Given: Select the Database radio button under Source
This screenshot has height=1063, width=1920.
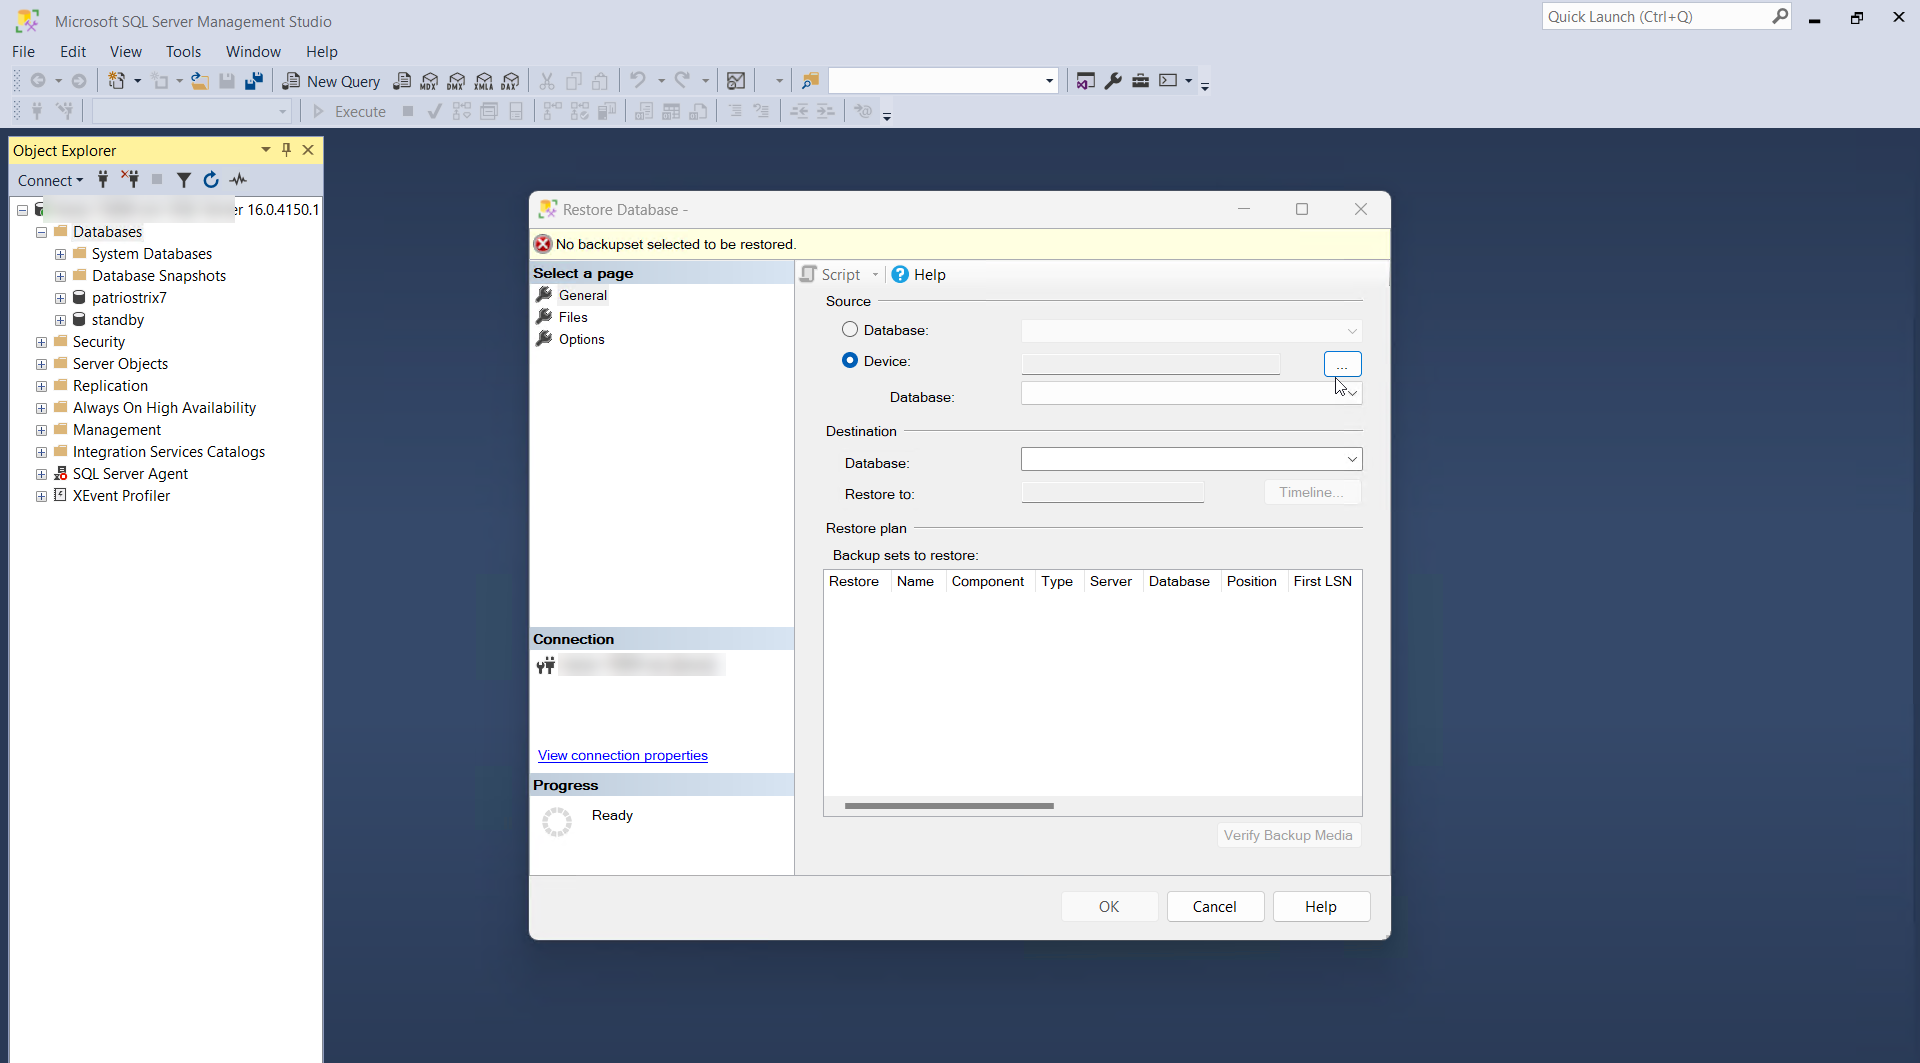Looking at the screenshot, I should click(x=850, y=330).
